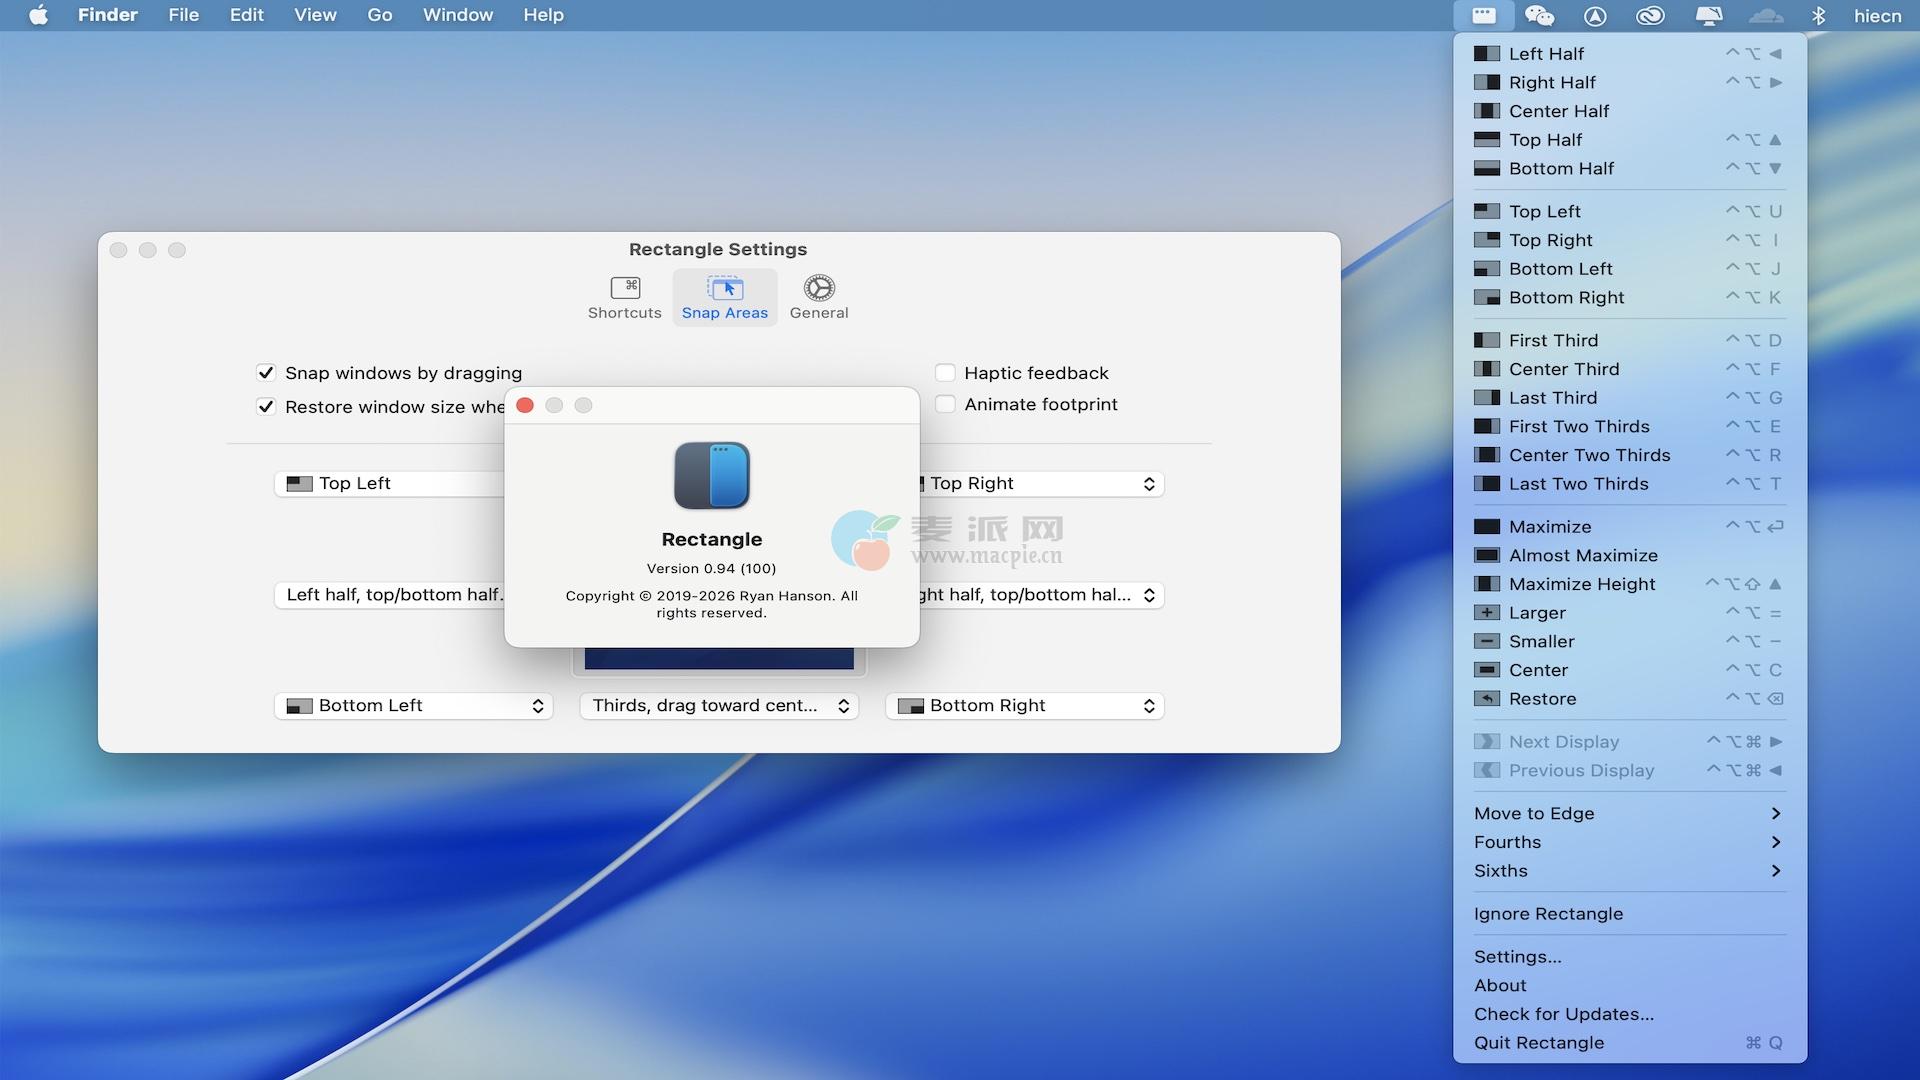Click the Rectangle app icon in About window
Screen dimensions: 1920x1080
pyautogui.click(x=712, y=476)
